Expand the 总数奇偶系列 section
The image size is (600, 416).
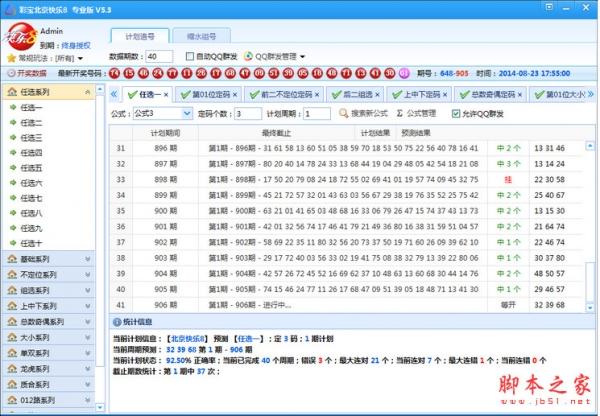click(x=88, y=322)
